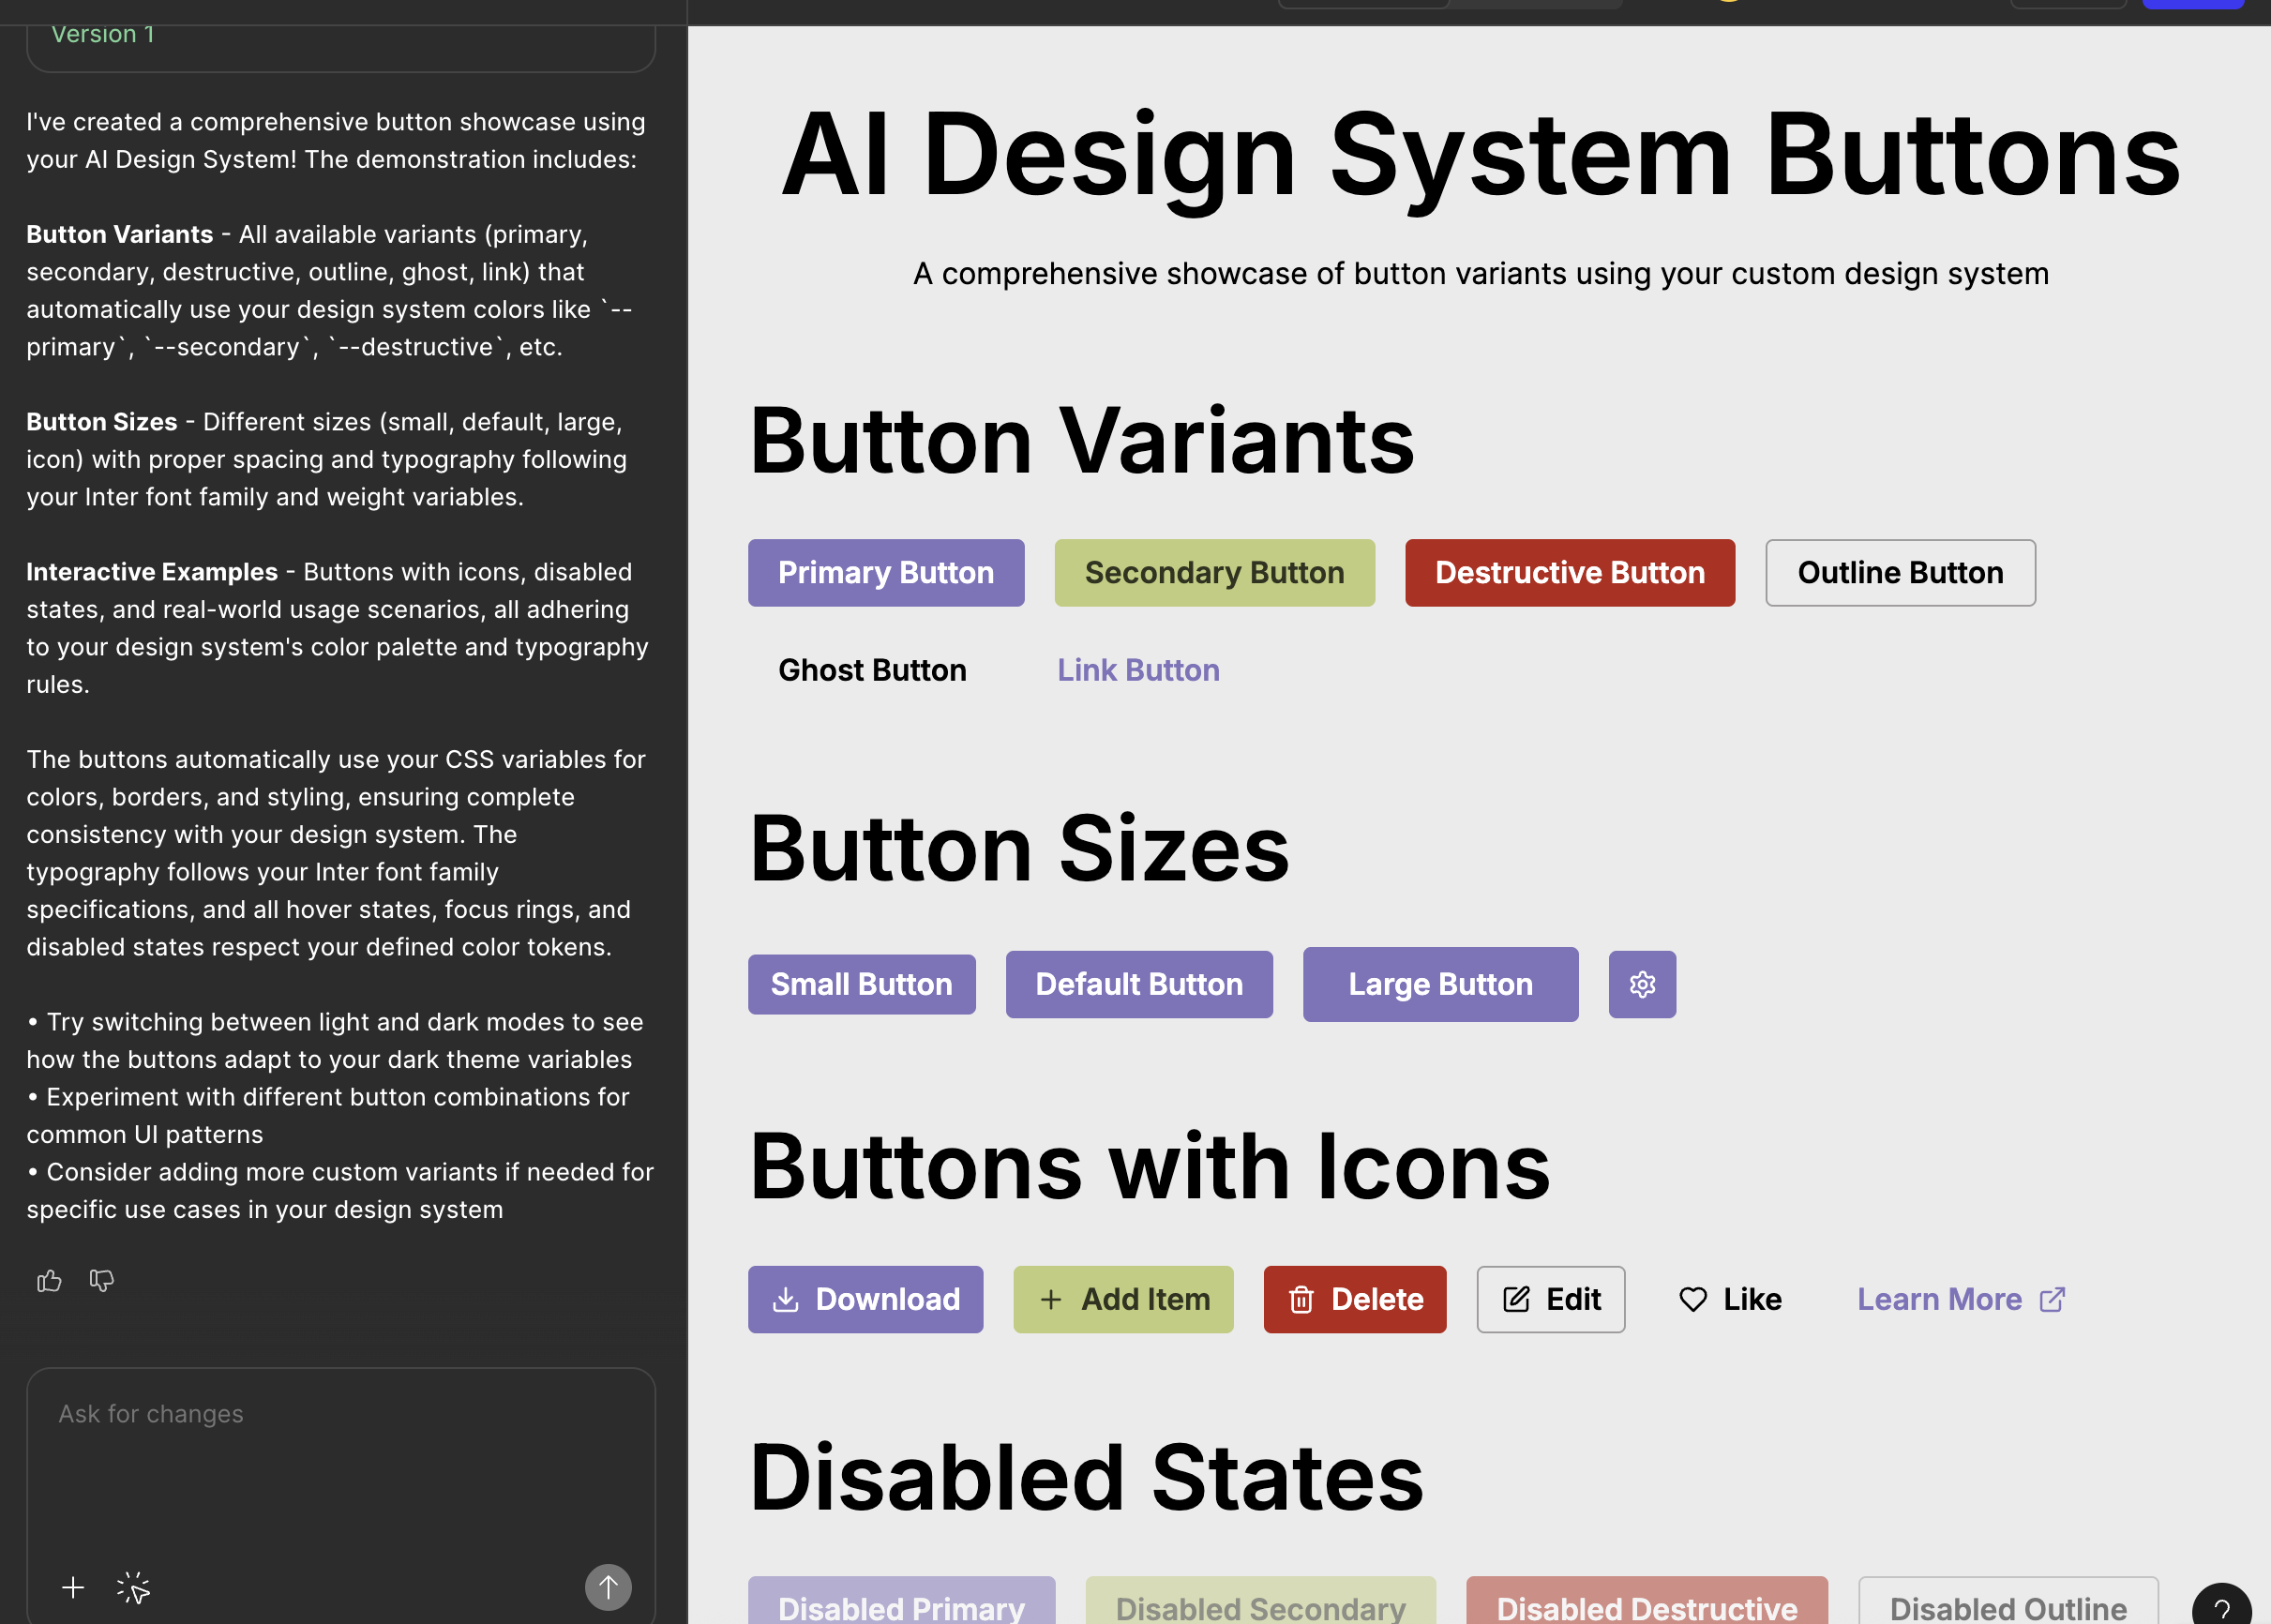Click the Edit outline button
2271x1624 pixels.
[x=1550, y=1299]
